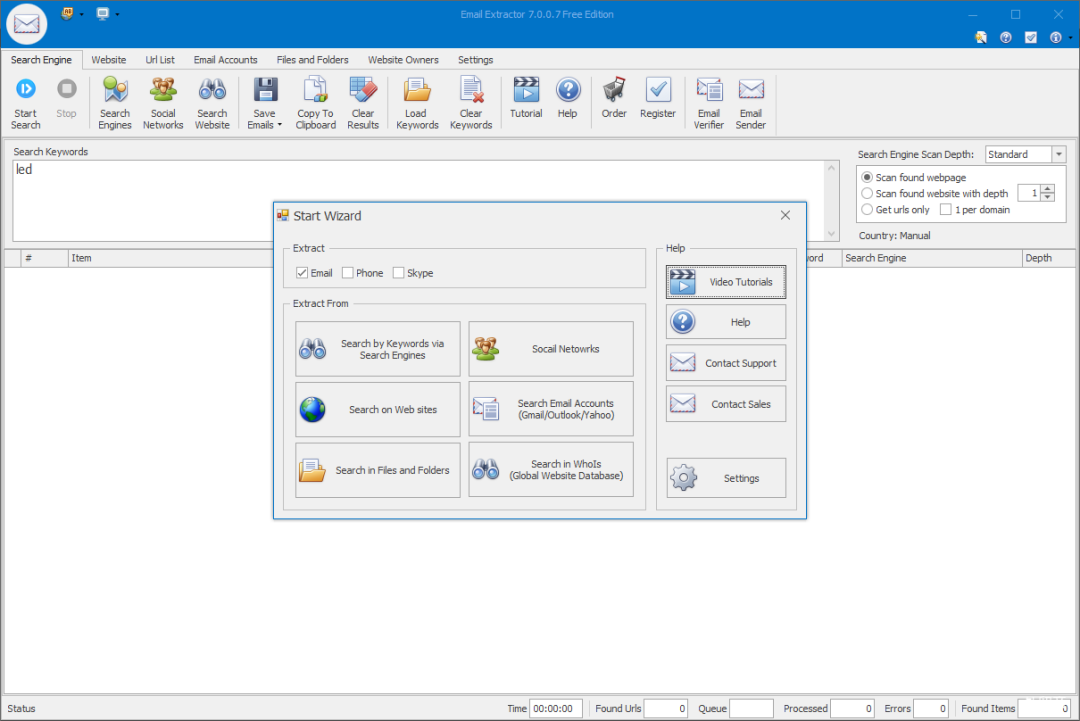Click the Start Search toolbar icon
The height and width of the screenshot is (721, 1080).
25,90
